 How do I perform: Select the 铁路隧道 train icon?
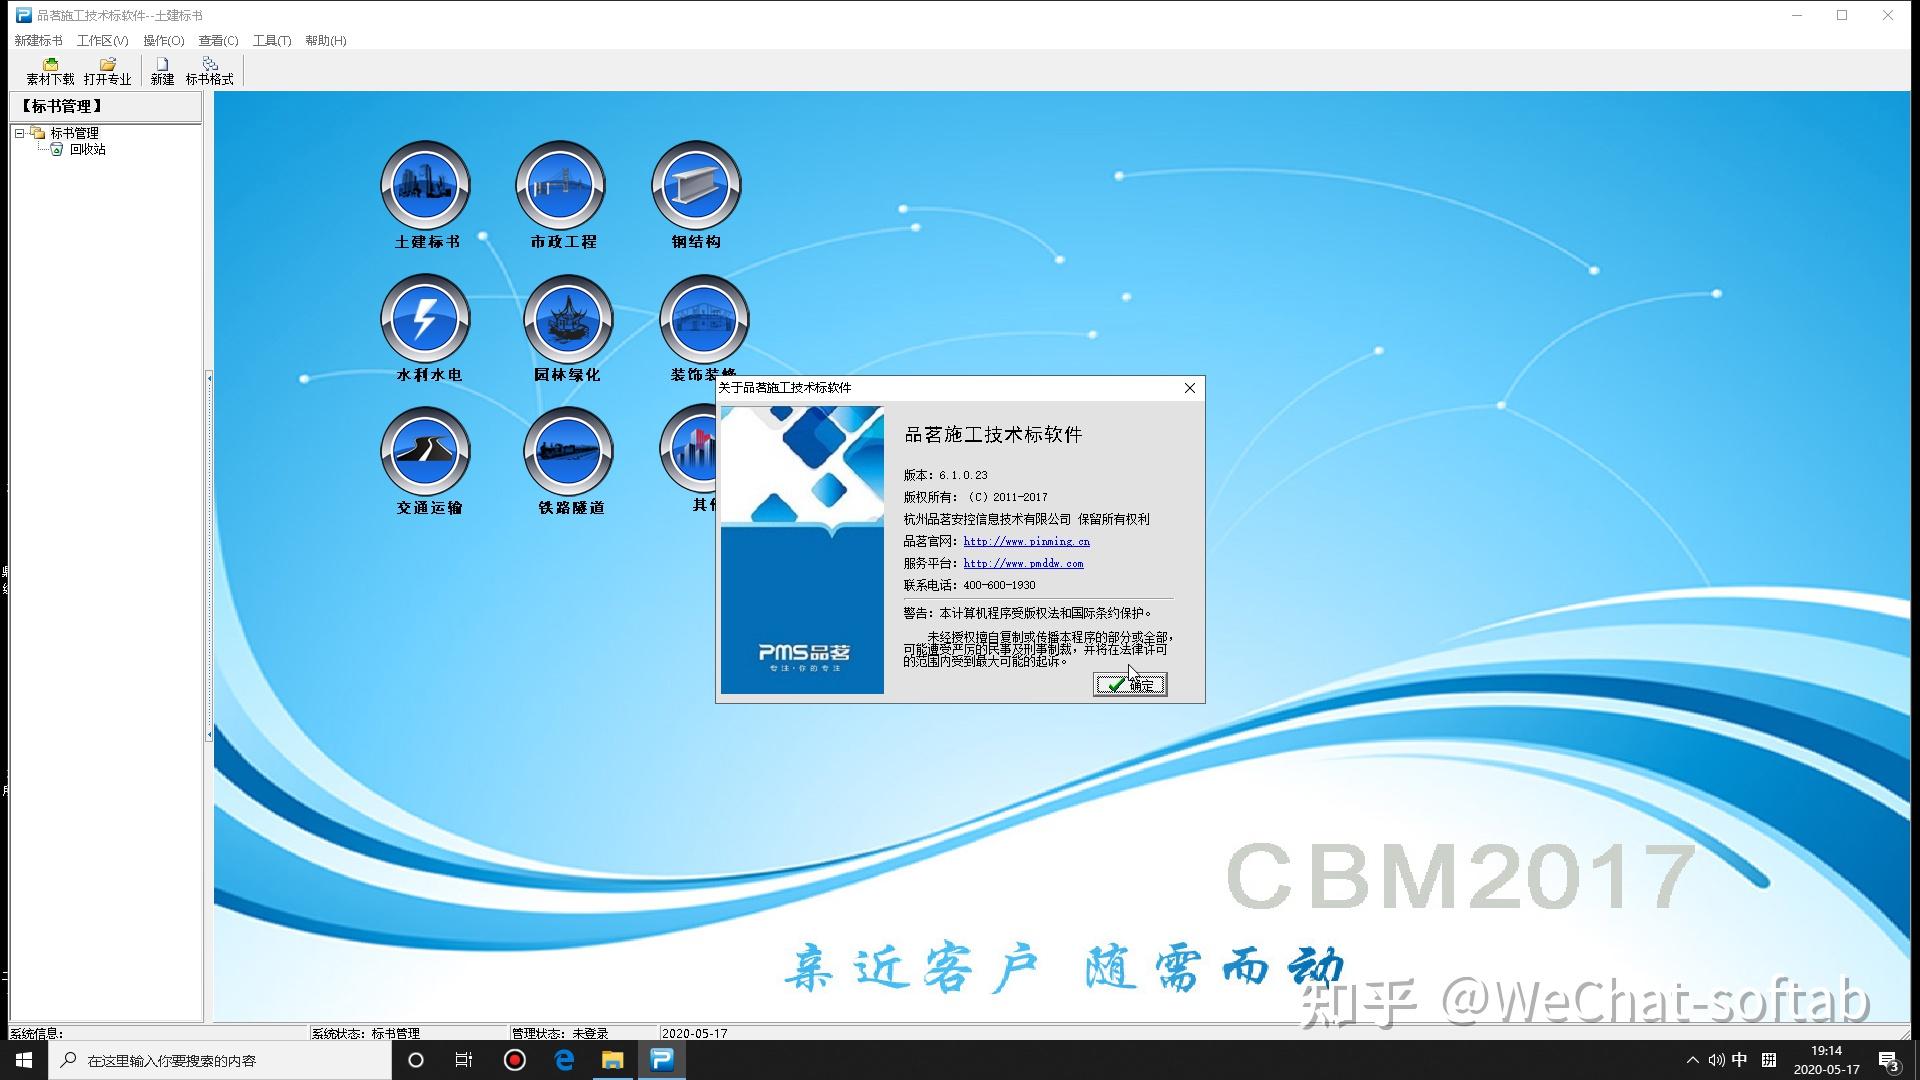pyautogui.click(x=568, y=452)
